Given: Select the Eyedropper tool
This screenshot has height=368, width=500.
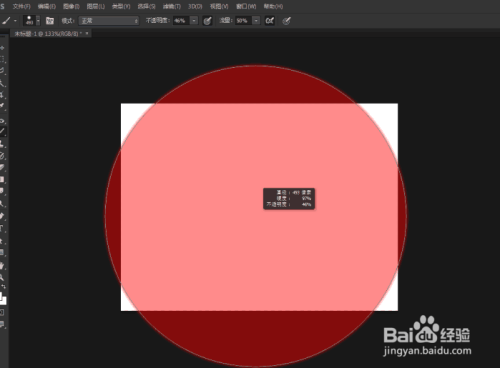Looking at the screenshot, I should coord(2,106).
